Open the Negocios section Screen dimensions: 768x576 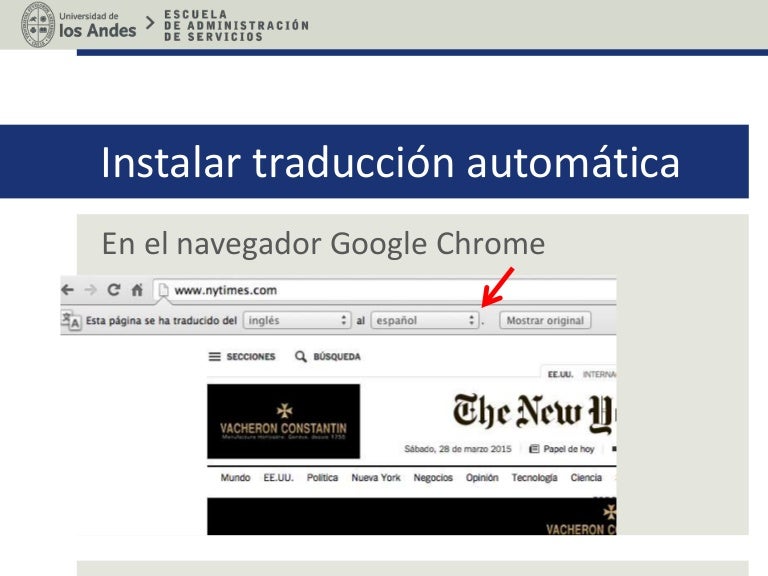(433, 478)
